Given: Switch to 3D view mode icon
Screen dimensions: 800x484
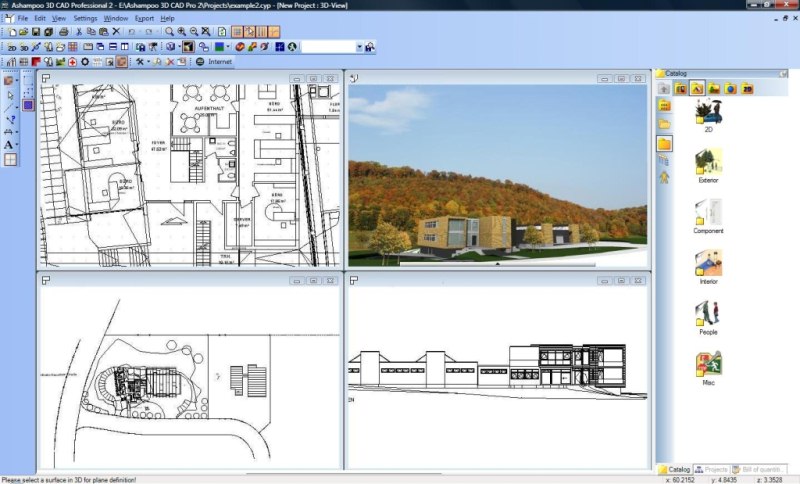Looking at the screenshot, I should pyautogui.click(x=23, y=47).
